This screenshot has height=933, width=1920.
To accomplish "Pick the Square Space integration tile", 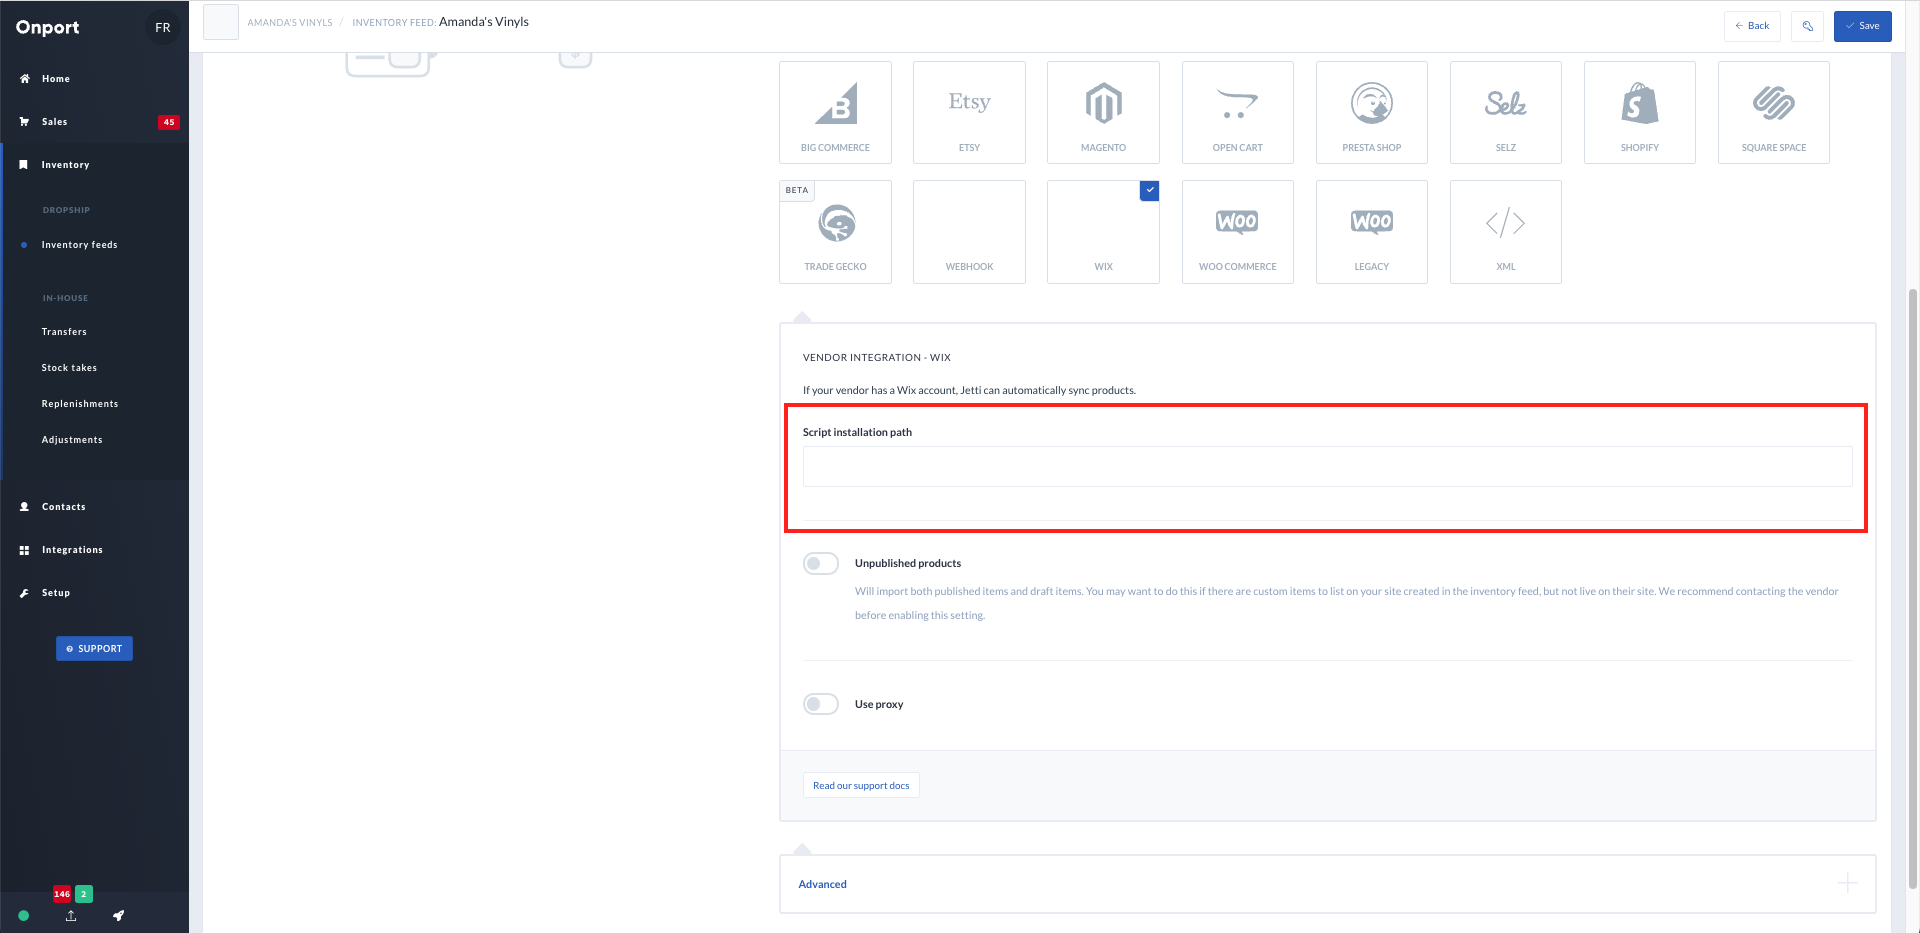I will tap(1774, 112).
